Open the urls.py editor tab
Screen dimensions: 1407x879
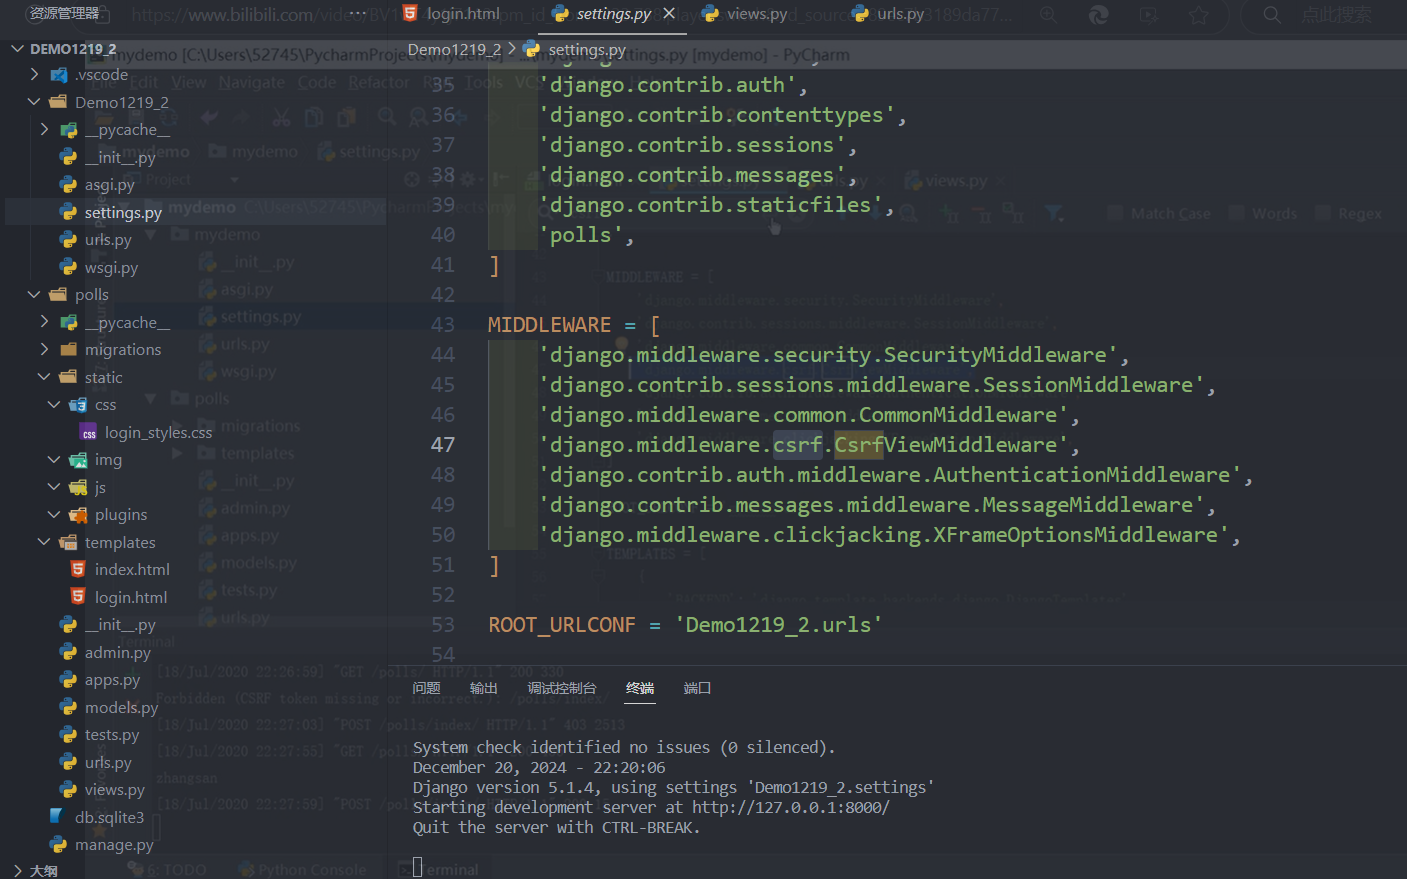[899, 13]
